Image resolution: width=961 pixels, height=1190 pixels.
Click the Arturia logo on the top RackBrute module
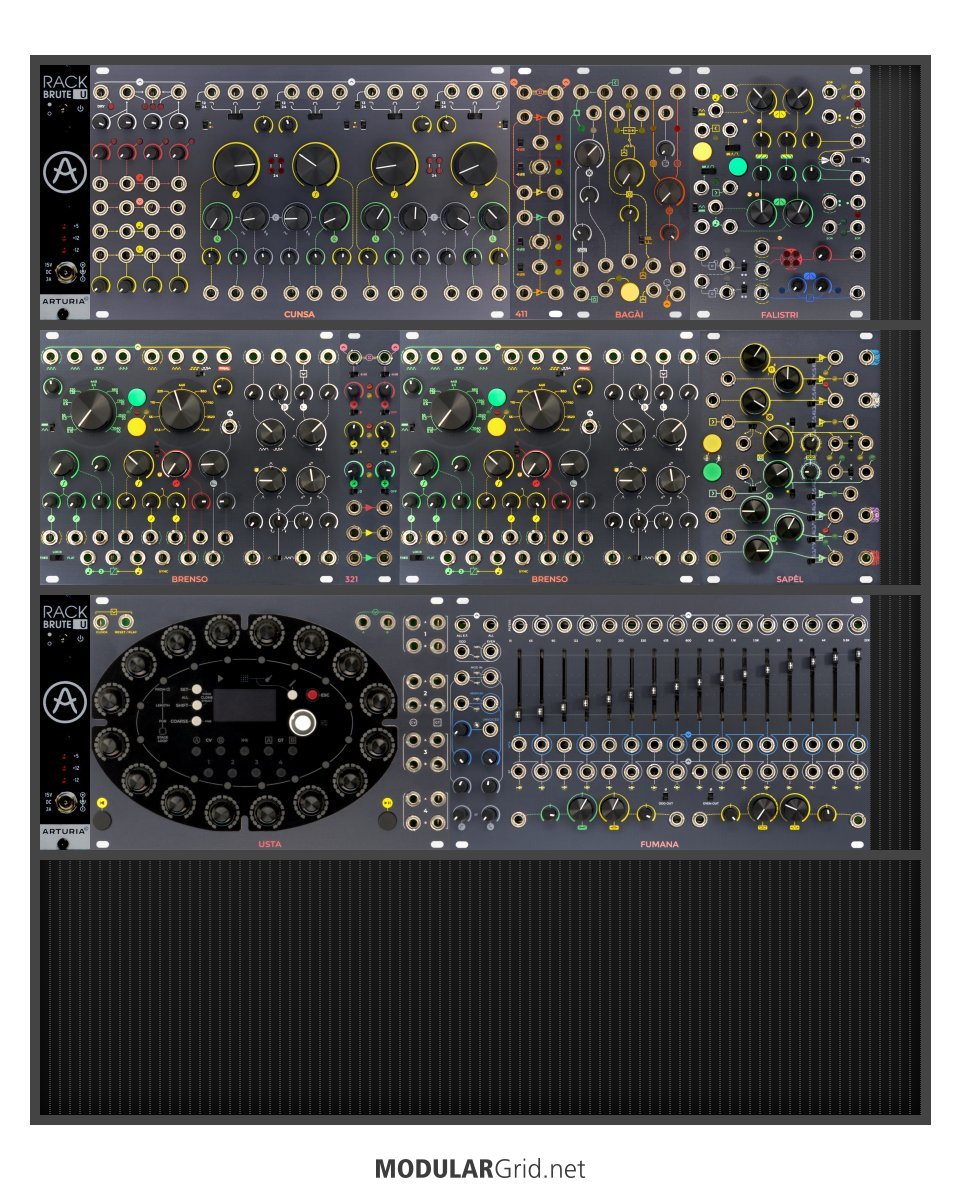pyautogui.click(x=65, y=172)
